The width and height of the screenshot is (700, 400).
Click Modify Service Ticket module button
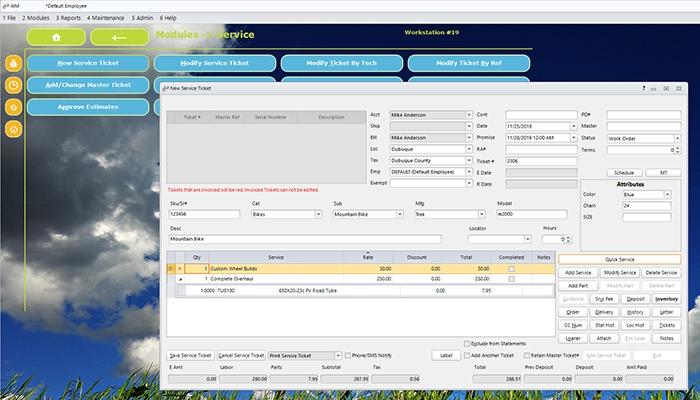pos(215,63)
